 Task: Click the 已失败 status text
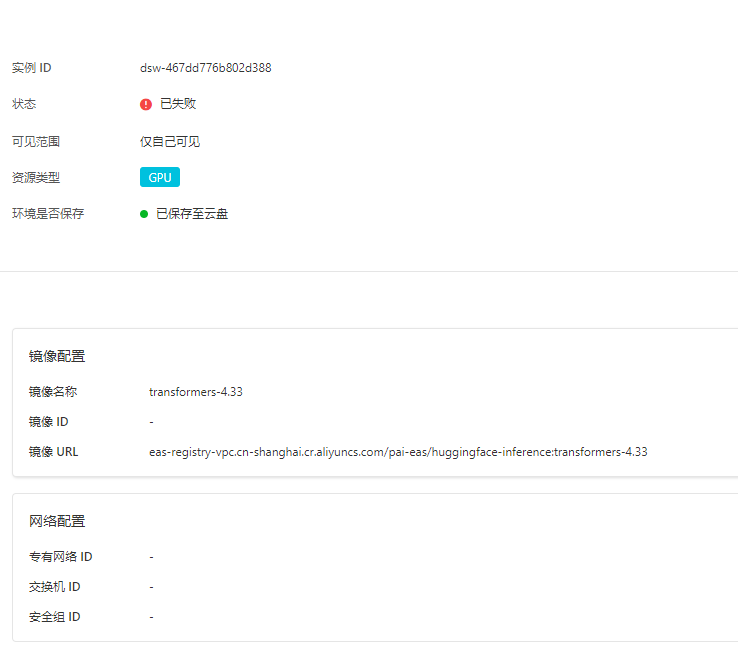click(178, 104)
